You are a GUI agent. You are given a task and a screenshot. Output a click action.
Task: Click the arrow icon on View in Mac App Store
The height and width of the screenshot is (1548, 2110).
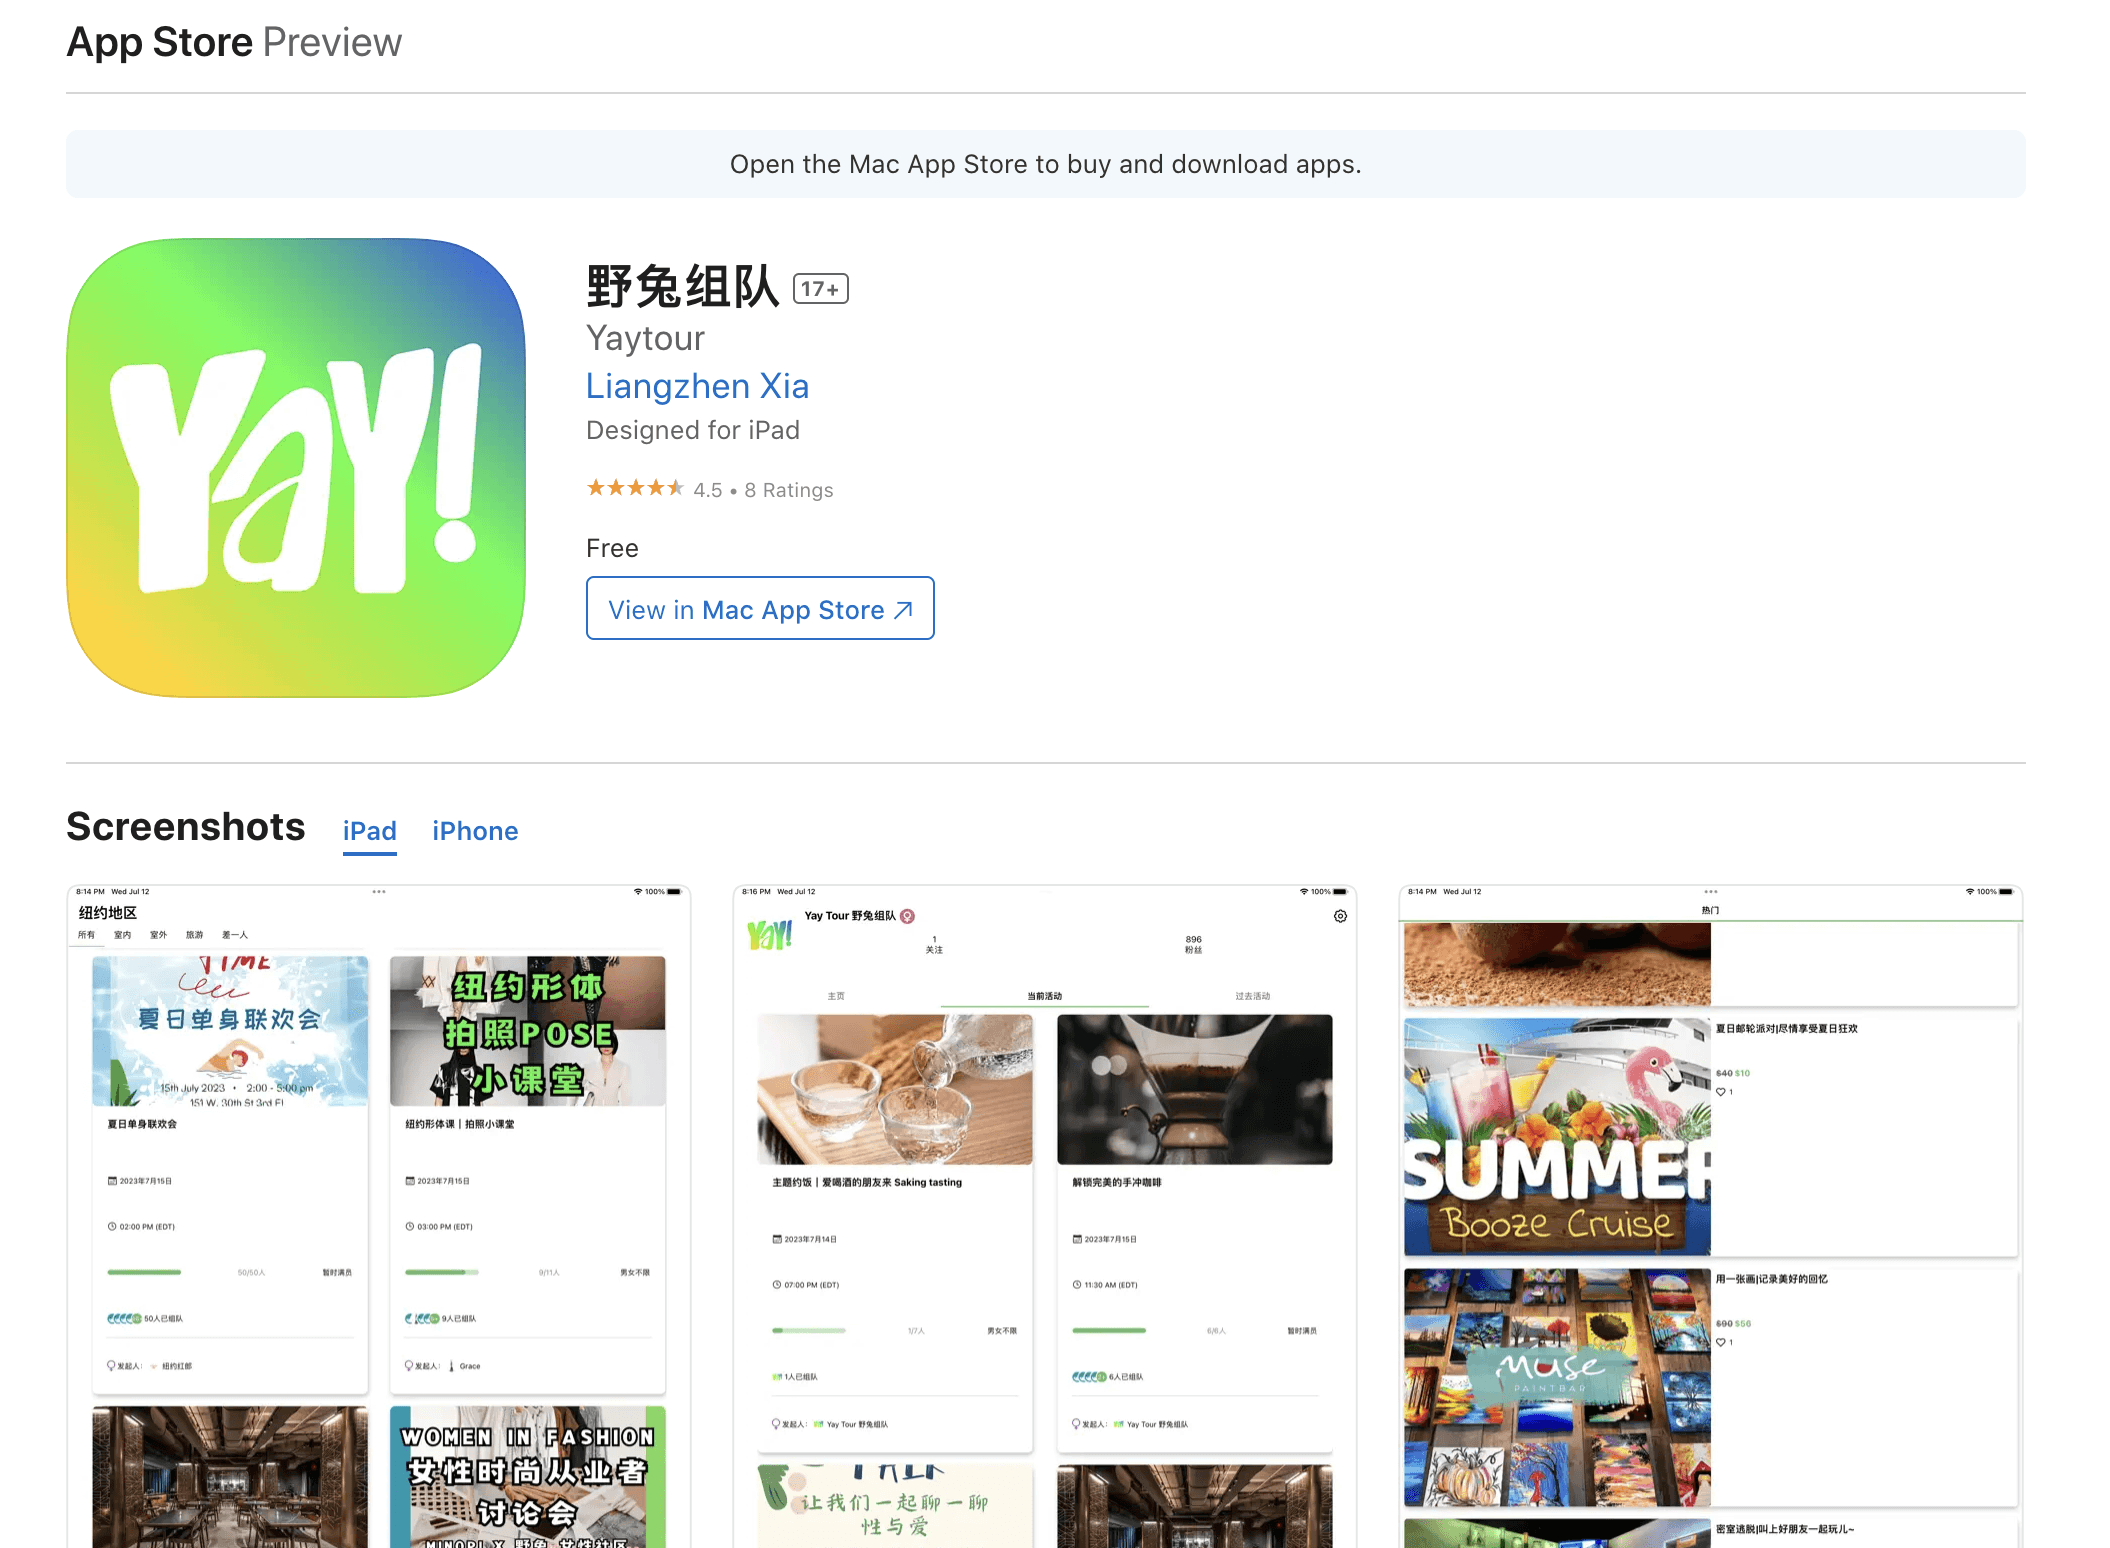[904, 610]
